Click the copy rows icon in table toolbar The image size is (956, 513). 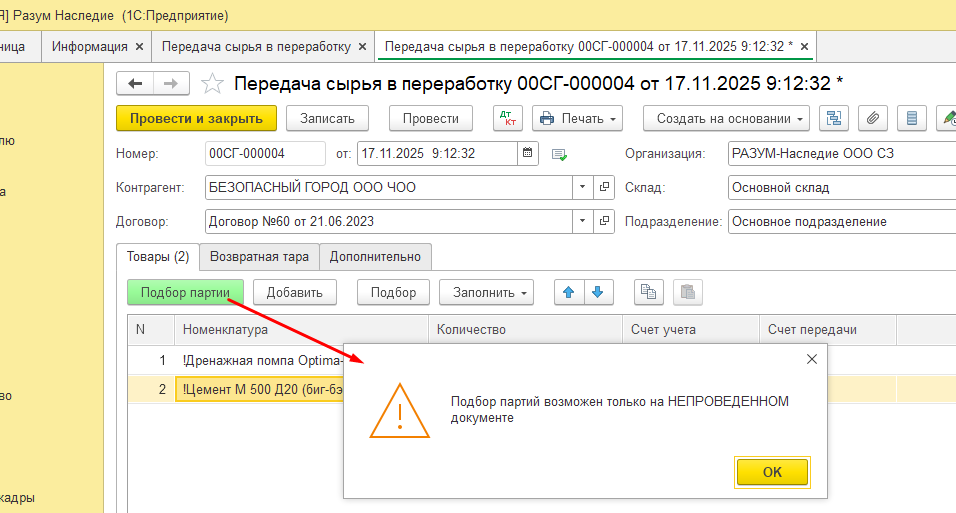[x=649, y=292]
